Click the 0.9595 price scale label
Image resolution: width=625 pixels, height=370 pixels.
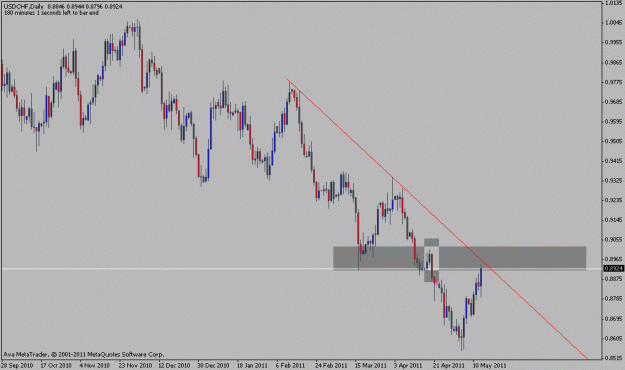(614, 121)
